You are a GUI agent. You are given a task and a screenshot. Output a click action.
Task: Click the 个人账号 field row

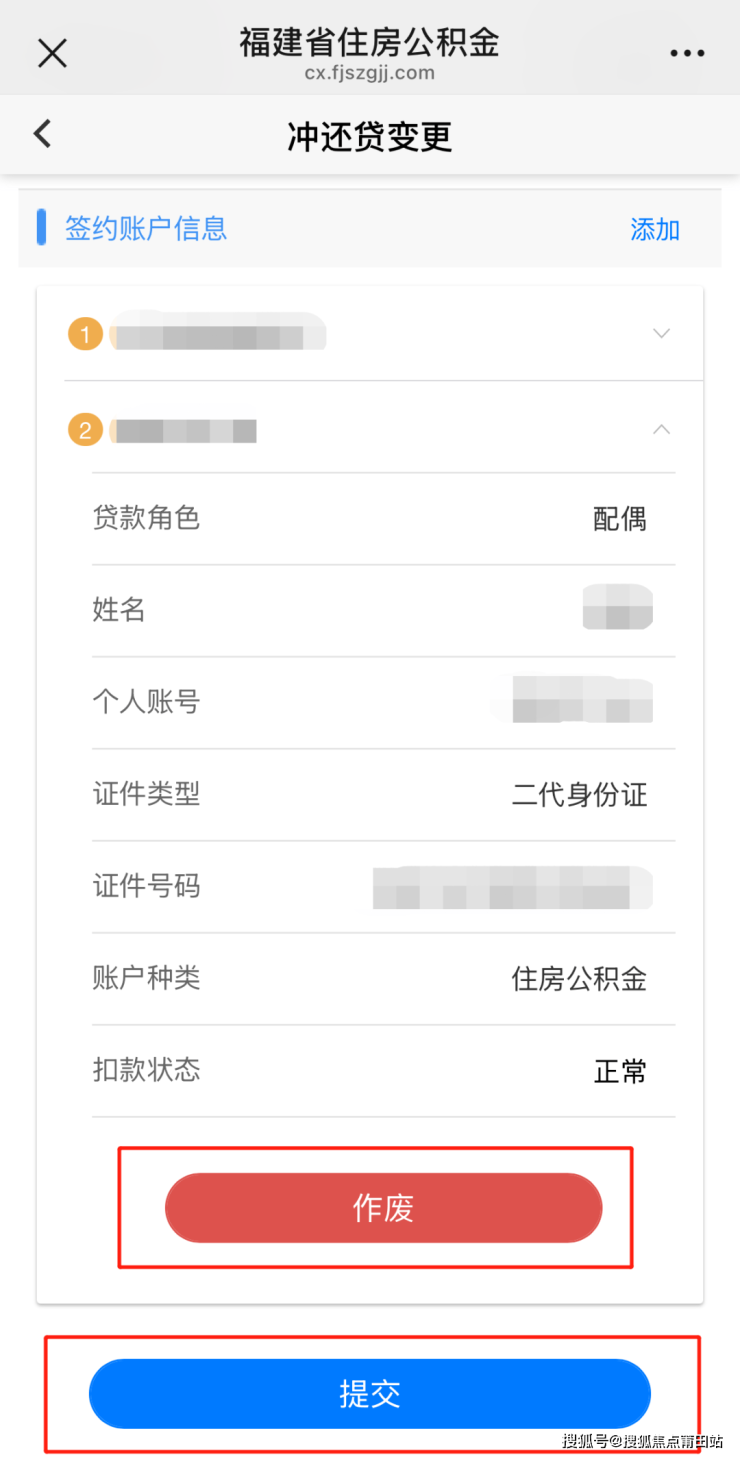(x=383, y=701)
